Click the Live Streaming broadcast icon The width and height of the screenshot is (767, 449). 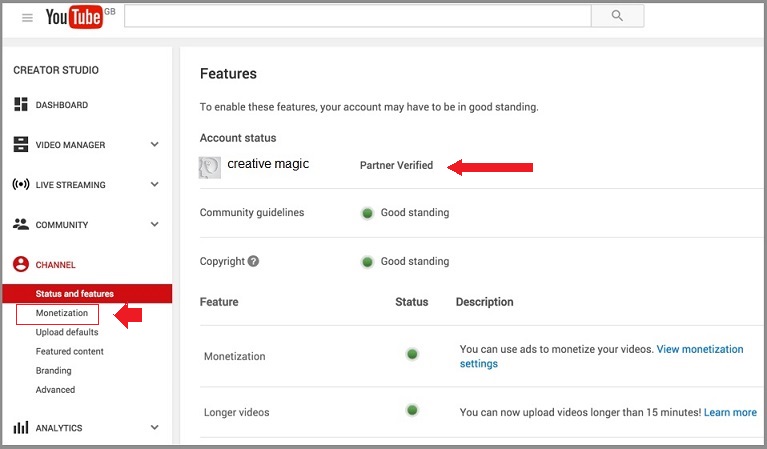click(x=21, y=184)
